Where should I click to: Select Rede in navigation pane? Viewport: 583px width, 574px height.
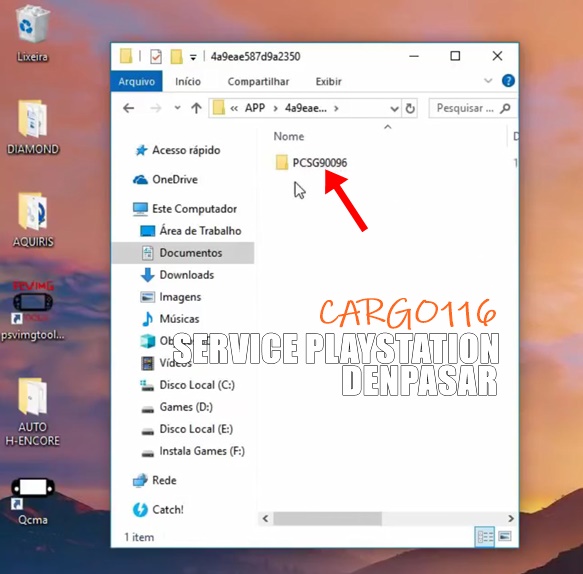(155, 480)
